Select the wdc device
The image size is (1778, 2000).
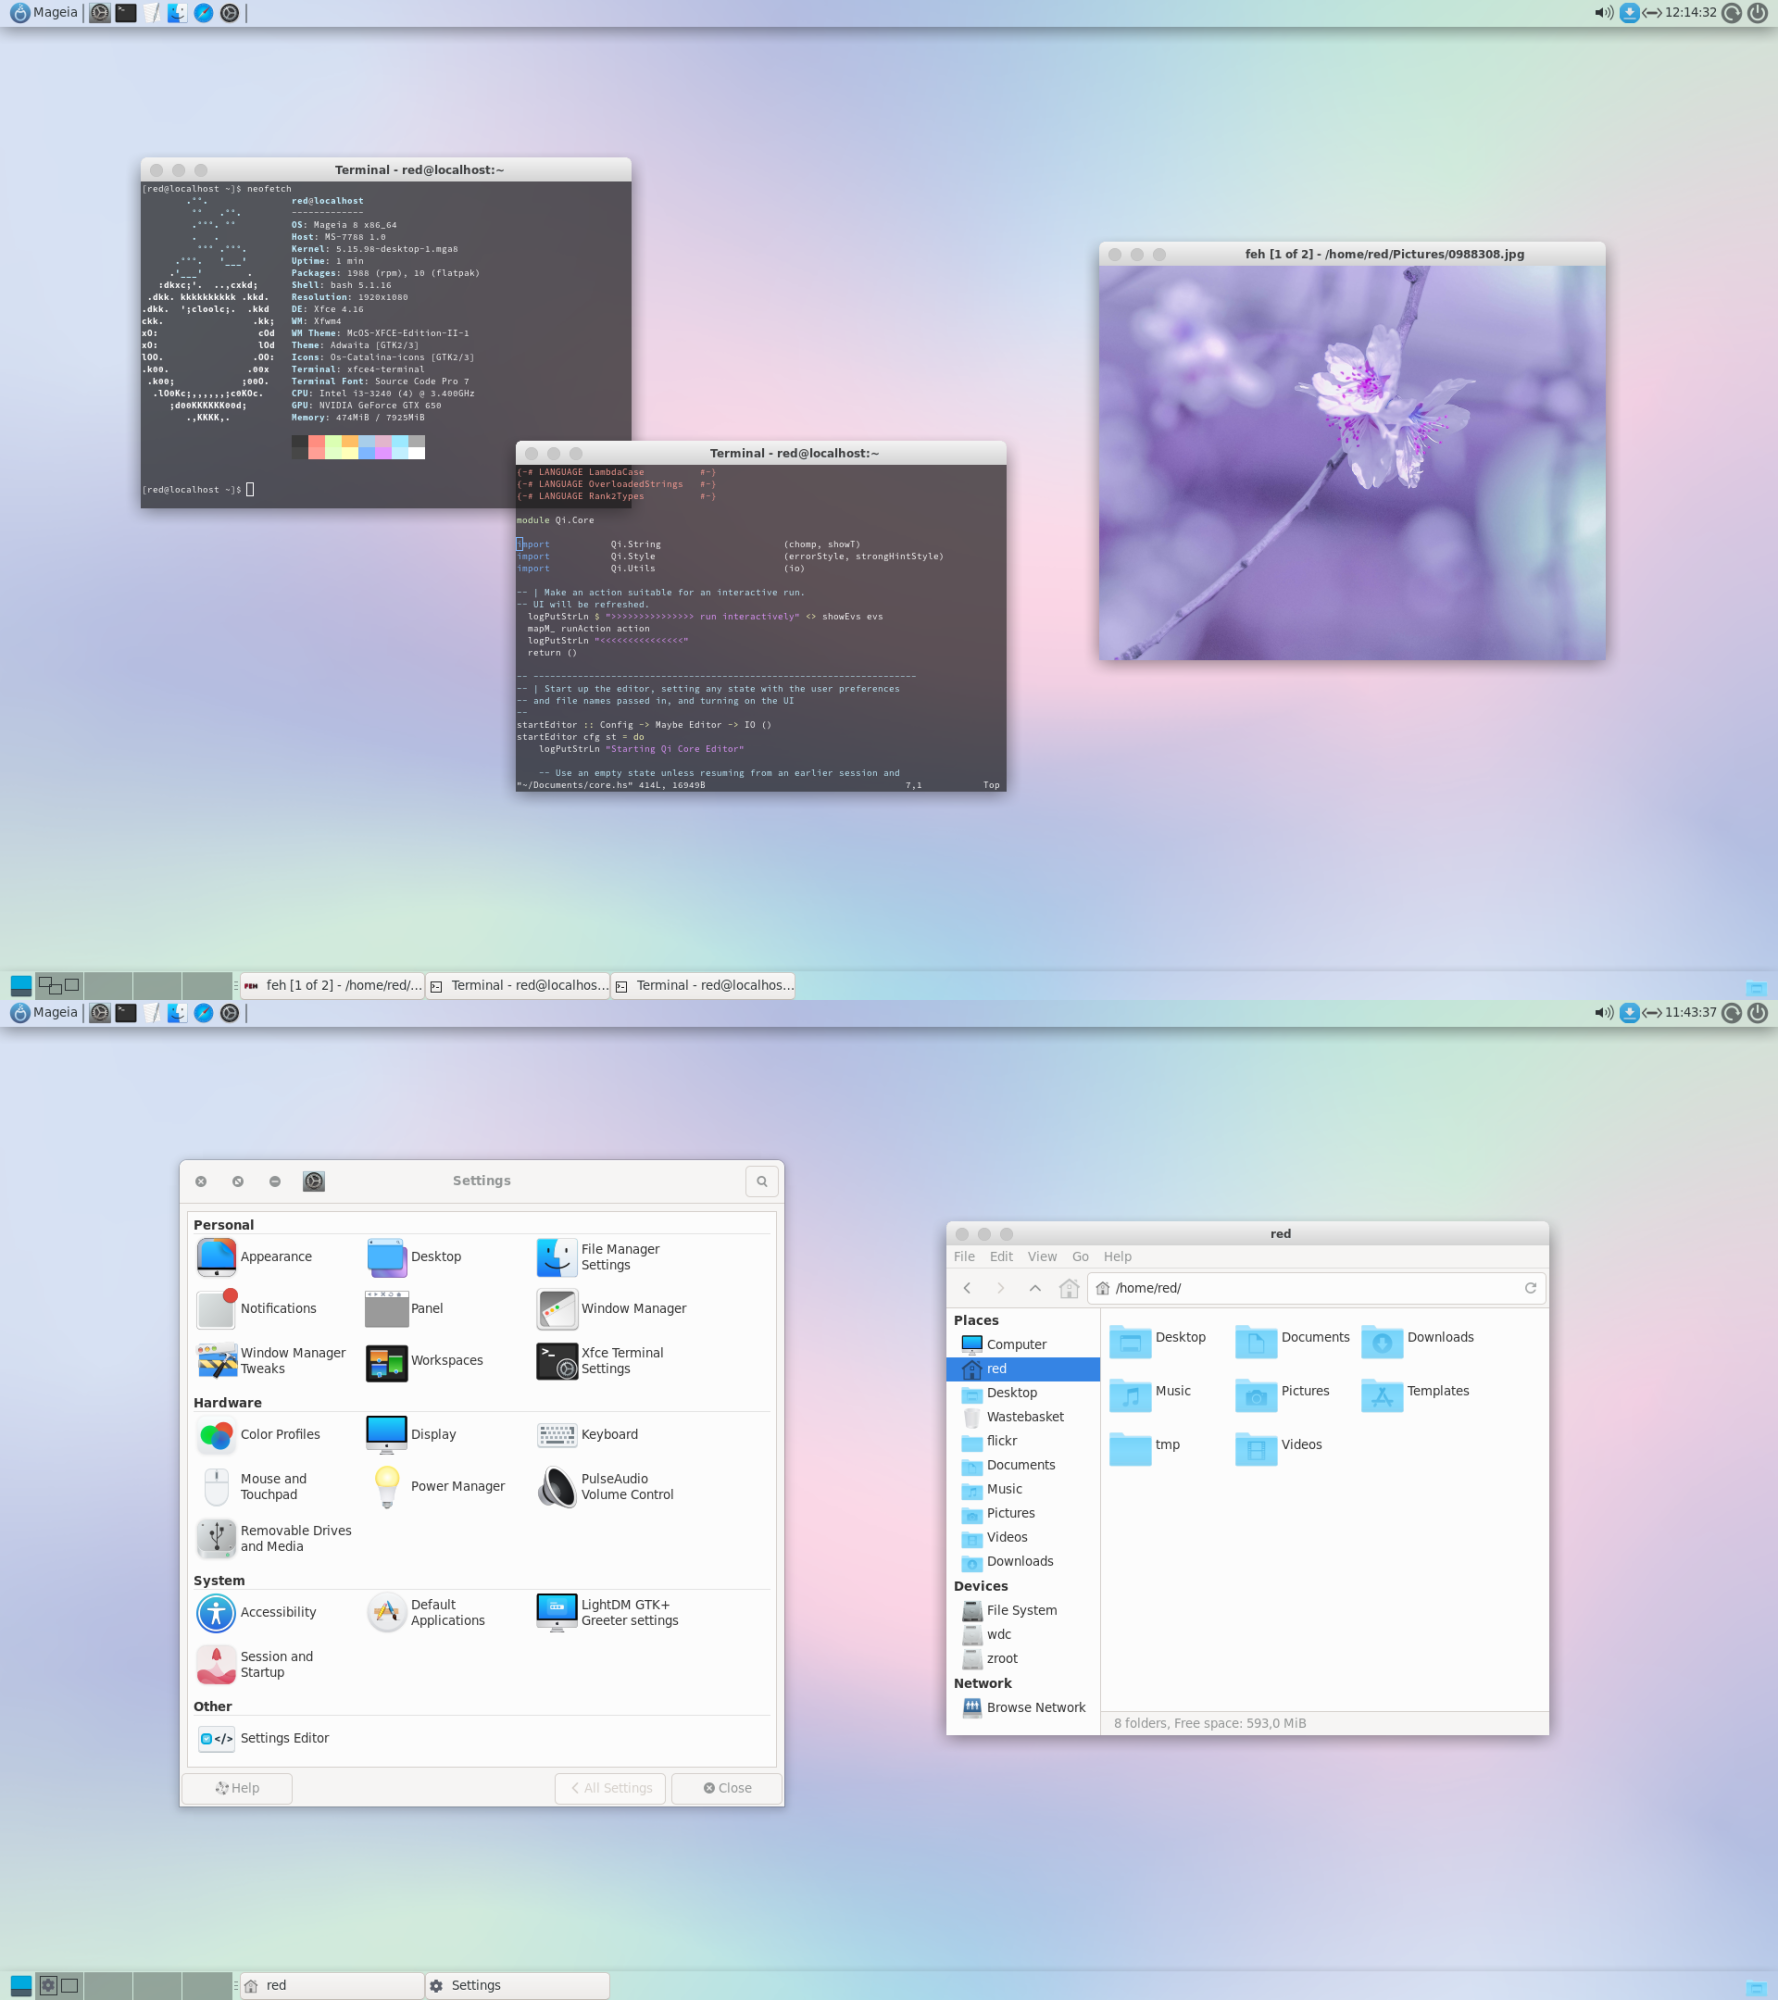[x=1023, y=1635]
